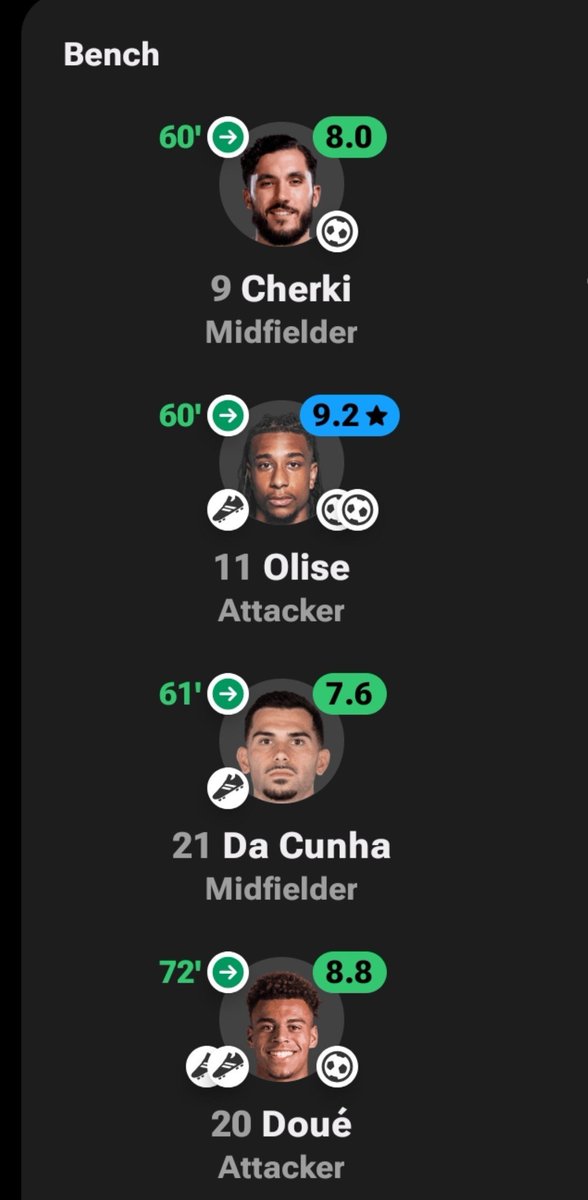This screenshot has height=1200, width=588.
Task: Select Cherki's player photo
Action: [x=282, y=186]
